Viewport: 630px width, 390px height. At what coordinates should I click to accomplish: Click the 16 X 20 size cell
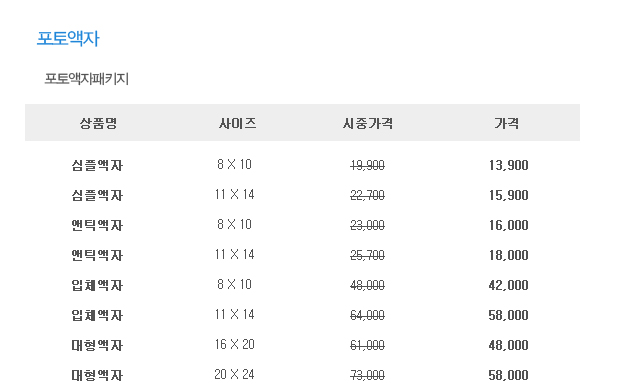235,344
